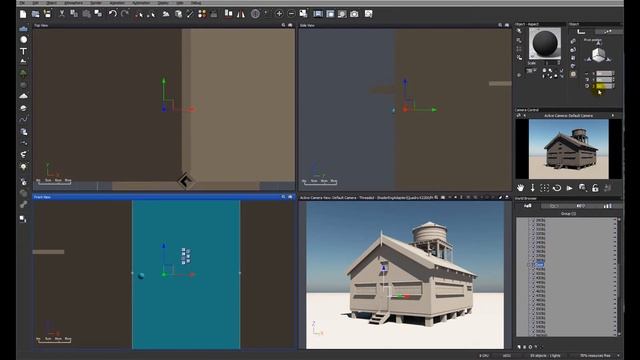Create a new scene with New file icon
Screen dimensions: 640x360
(23, 14)
